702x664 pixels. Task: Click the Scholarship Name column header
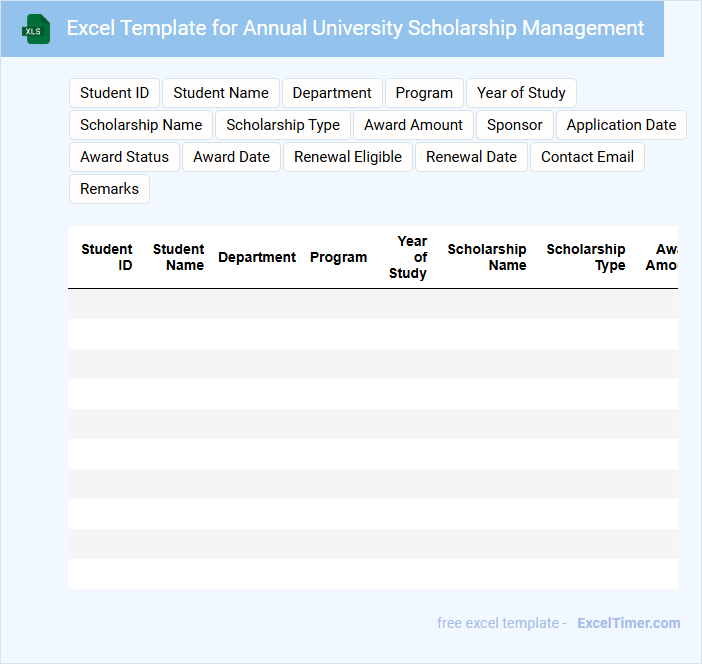[487, 257]
